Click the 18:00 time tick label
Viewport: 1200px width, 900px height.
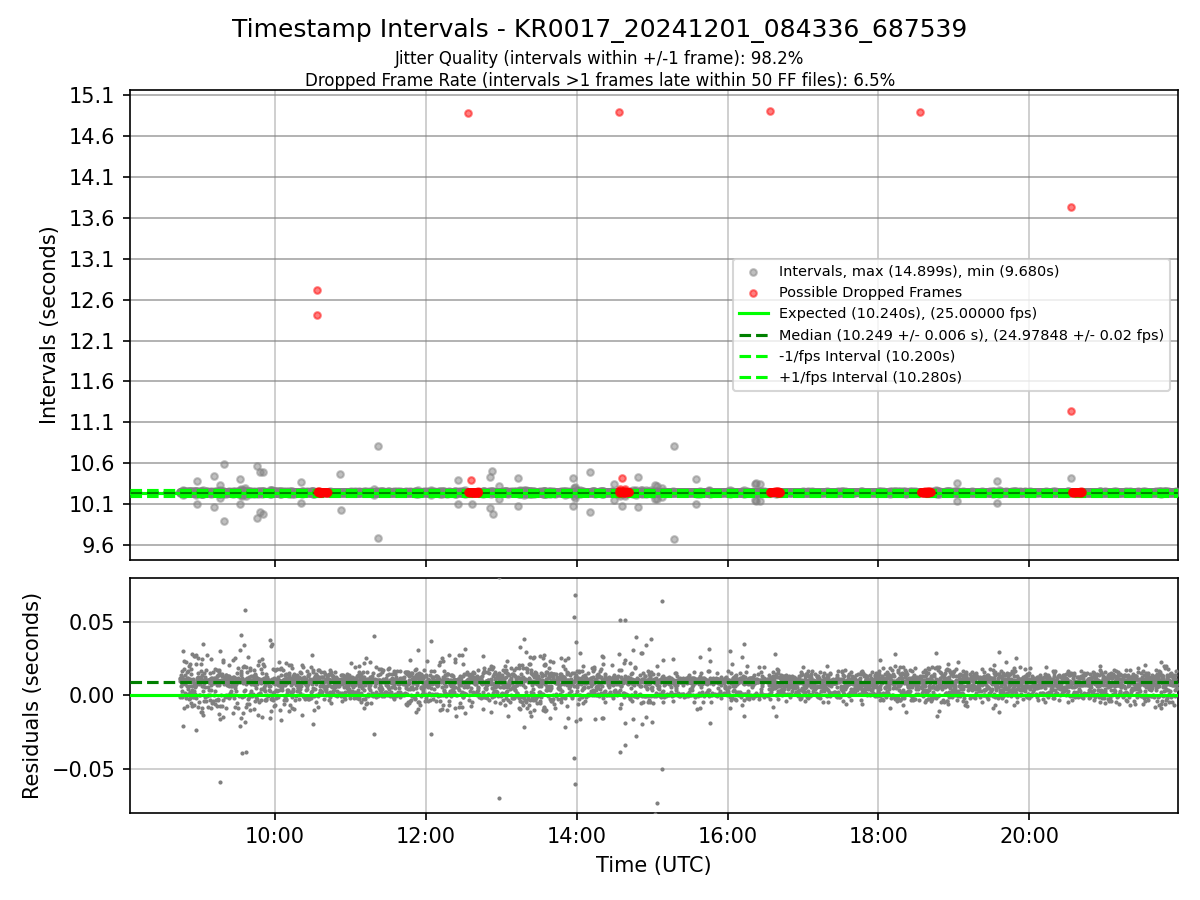tap(879, 835)
